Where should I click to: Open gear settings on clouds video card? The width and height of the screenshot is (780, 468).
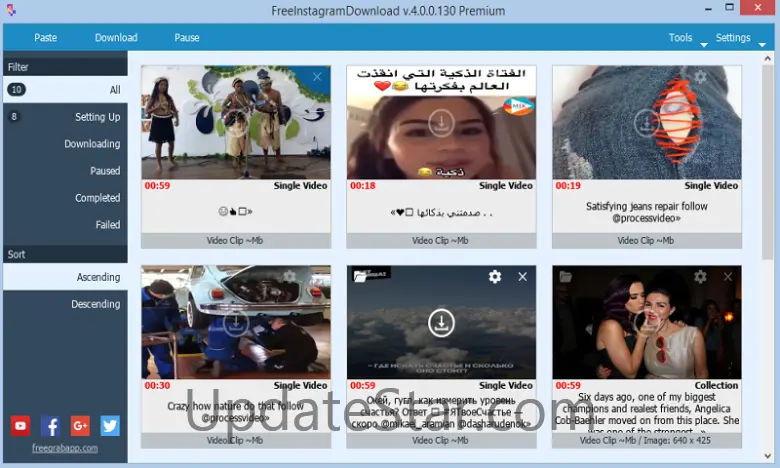[x=494, y=276]
